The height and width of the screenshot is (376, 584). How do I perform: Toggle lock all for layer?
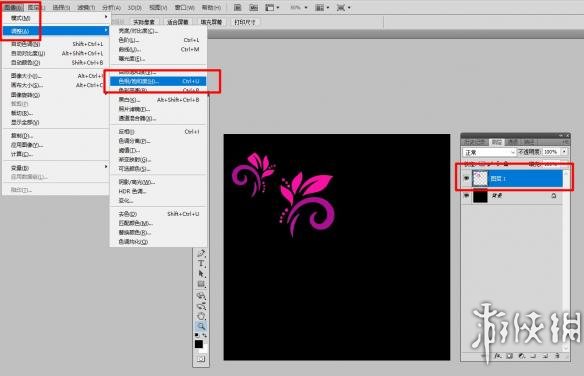(x=506, y=163)
